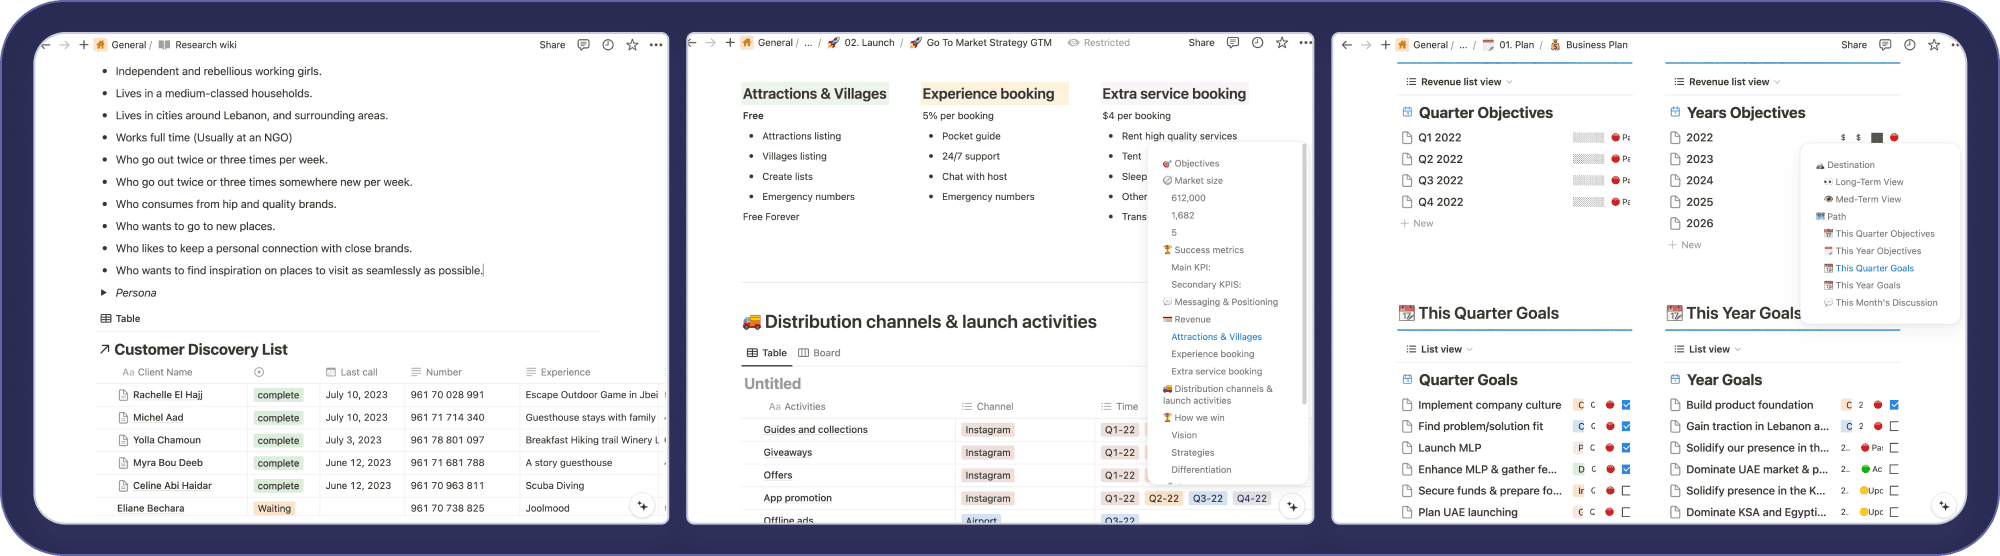2000x556 pixels.
Task: Click the yellow status dot on Dominate KSA and Egypt
Action: coord(1864,512)
